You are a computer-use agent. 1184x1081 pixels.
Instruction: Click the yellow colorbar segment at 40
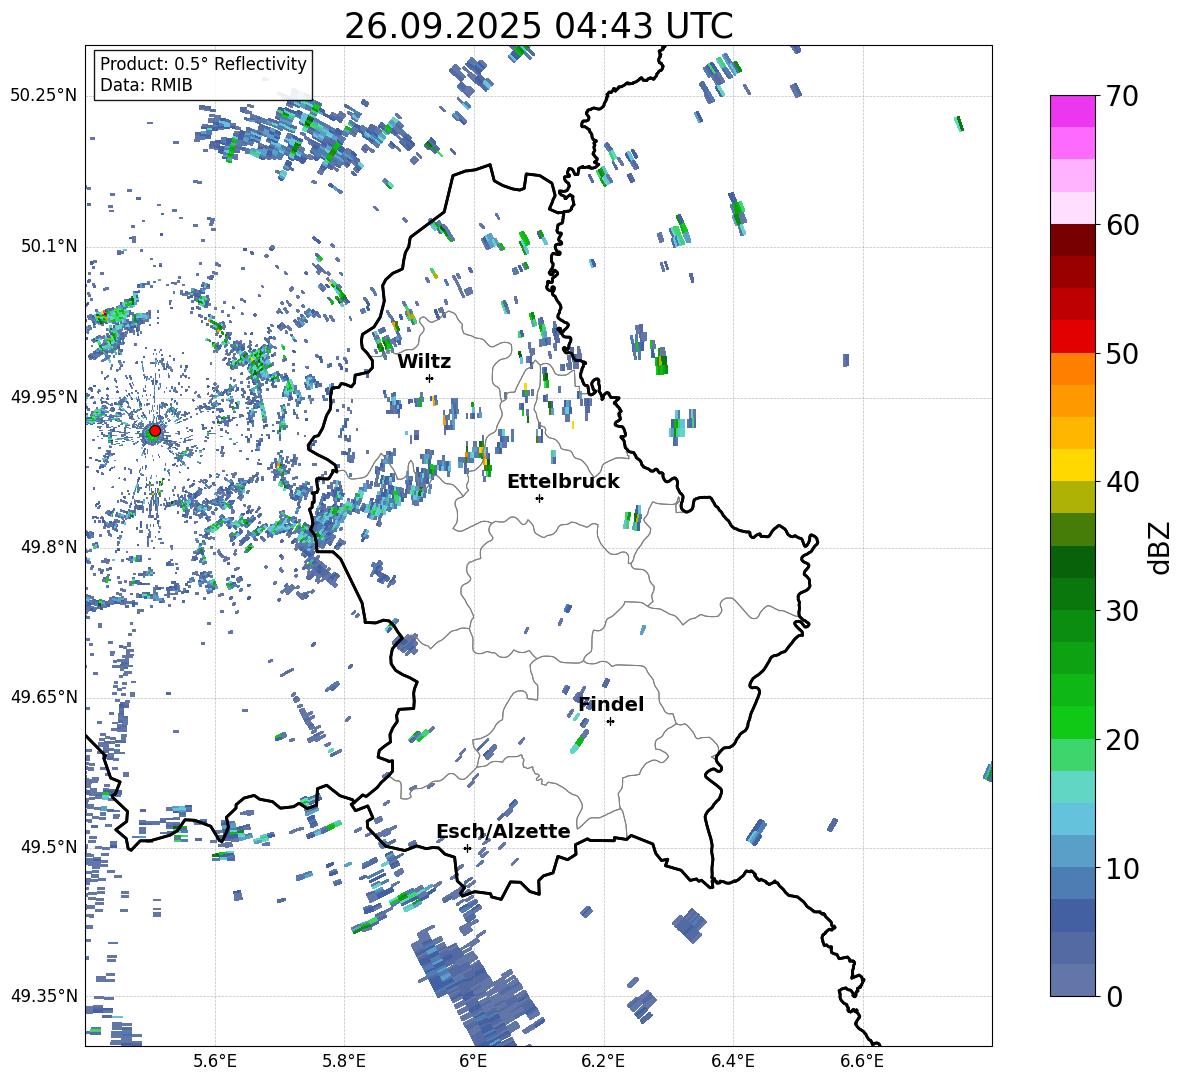point(1072,465)
